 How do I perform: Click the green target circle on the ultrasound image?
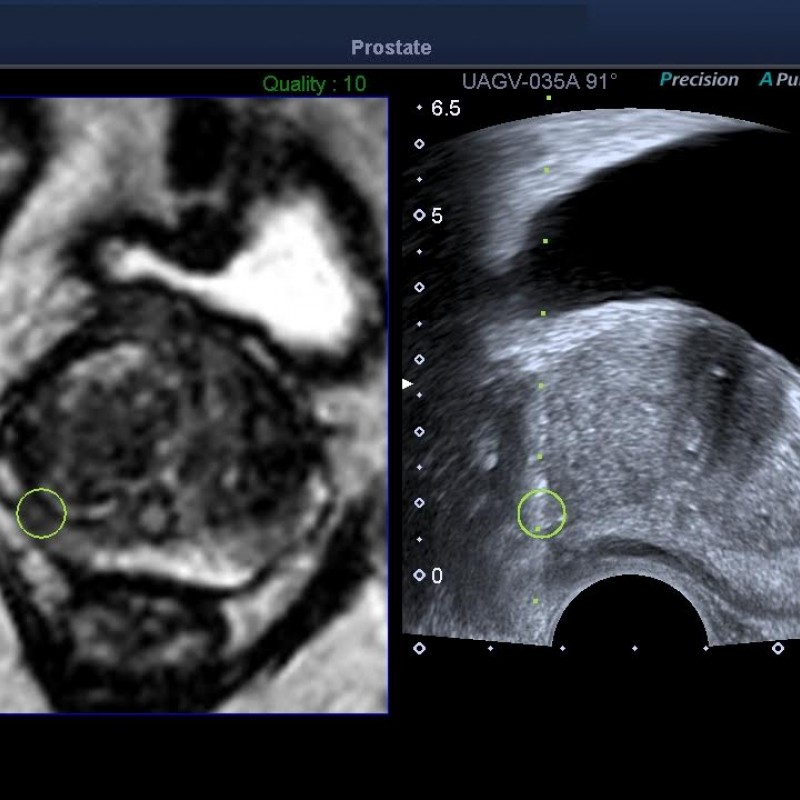point(541,513)
